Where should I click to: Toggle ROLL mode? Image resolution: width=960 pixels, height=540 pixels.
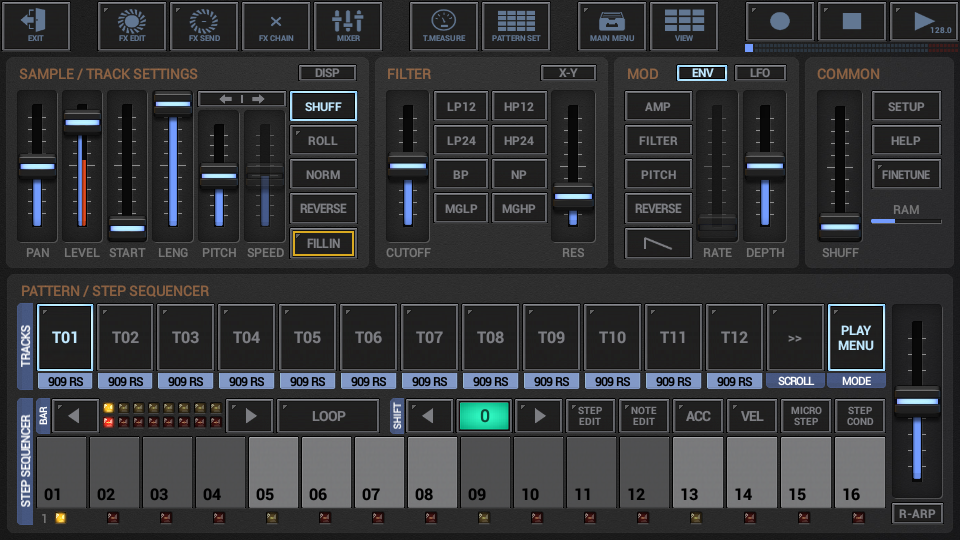coord(323,141)
